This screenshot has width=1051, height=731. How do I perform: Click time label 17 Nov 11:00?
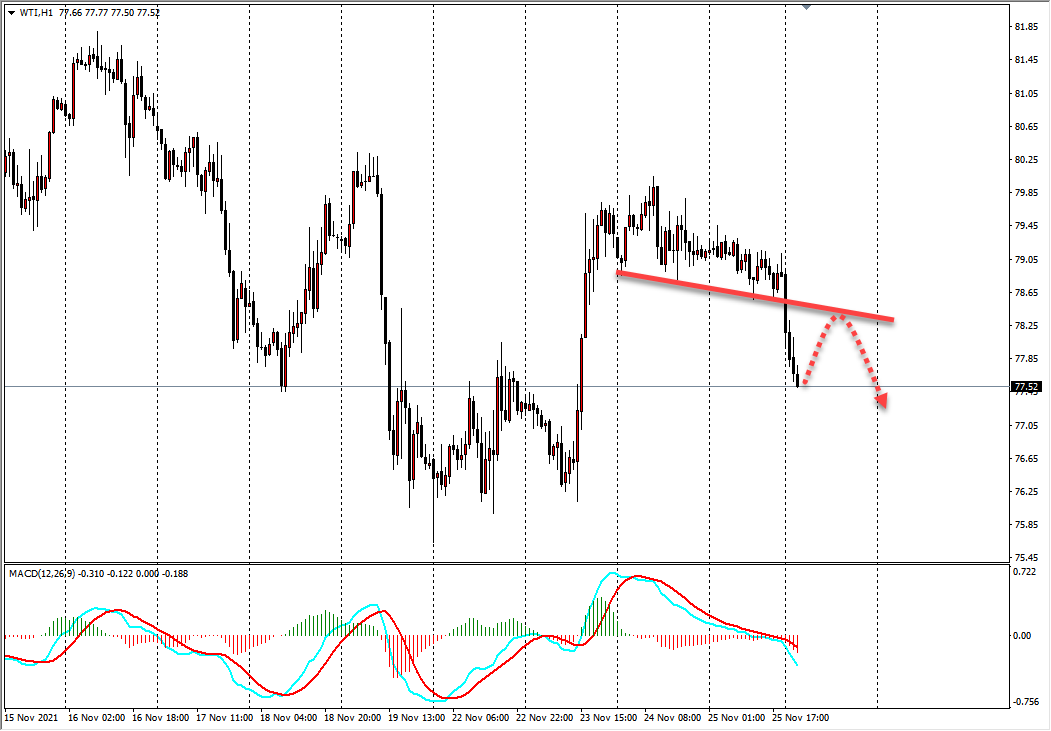click(225, 718)
